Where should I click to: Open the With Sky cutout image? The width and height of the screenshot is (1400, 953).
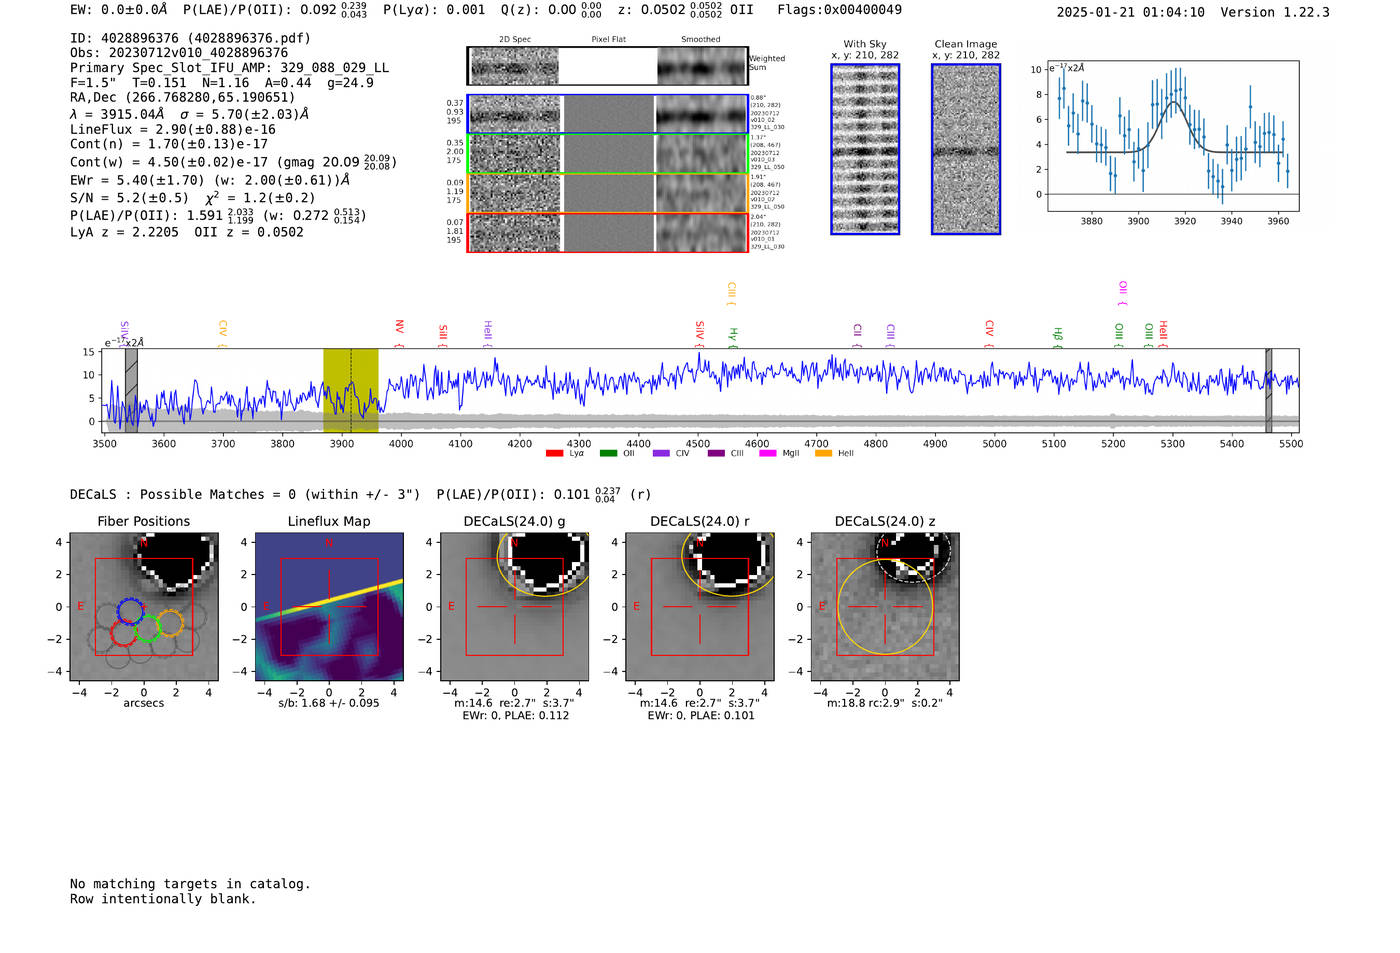pyautogui.click(x=865, y=149)
